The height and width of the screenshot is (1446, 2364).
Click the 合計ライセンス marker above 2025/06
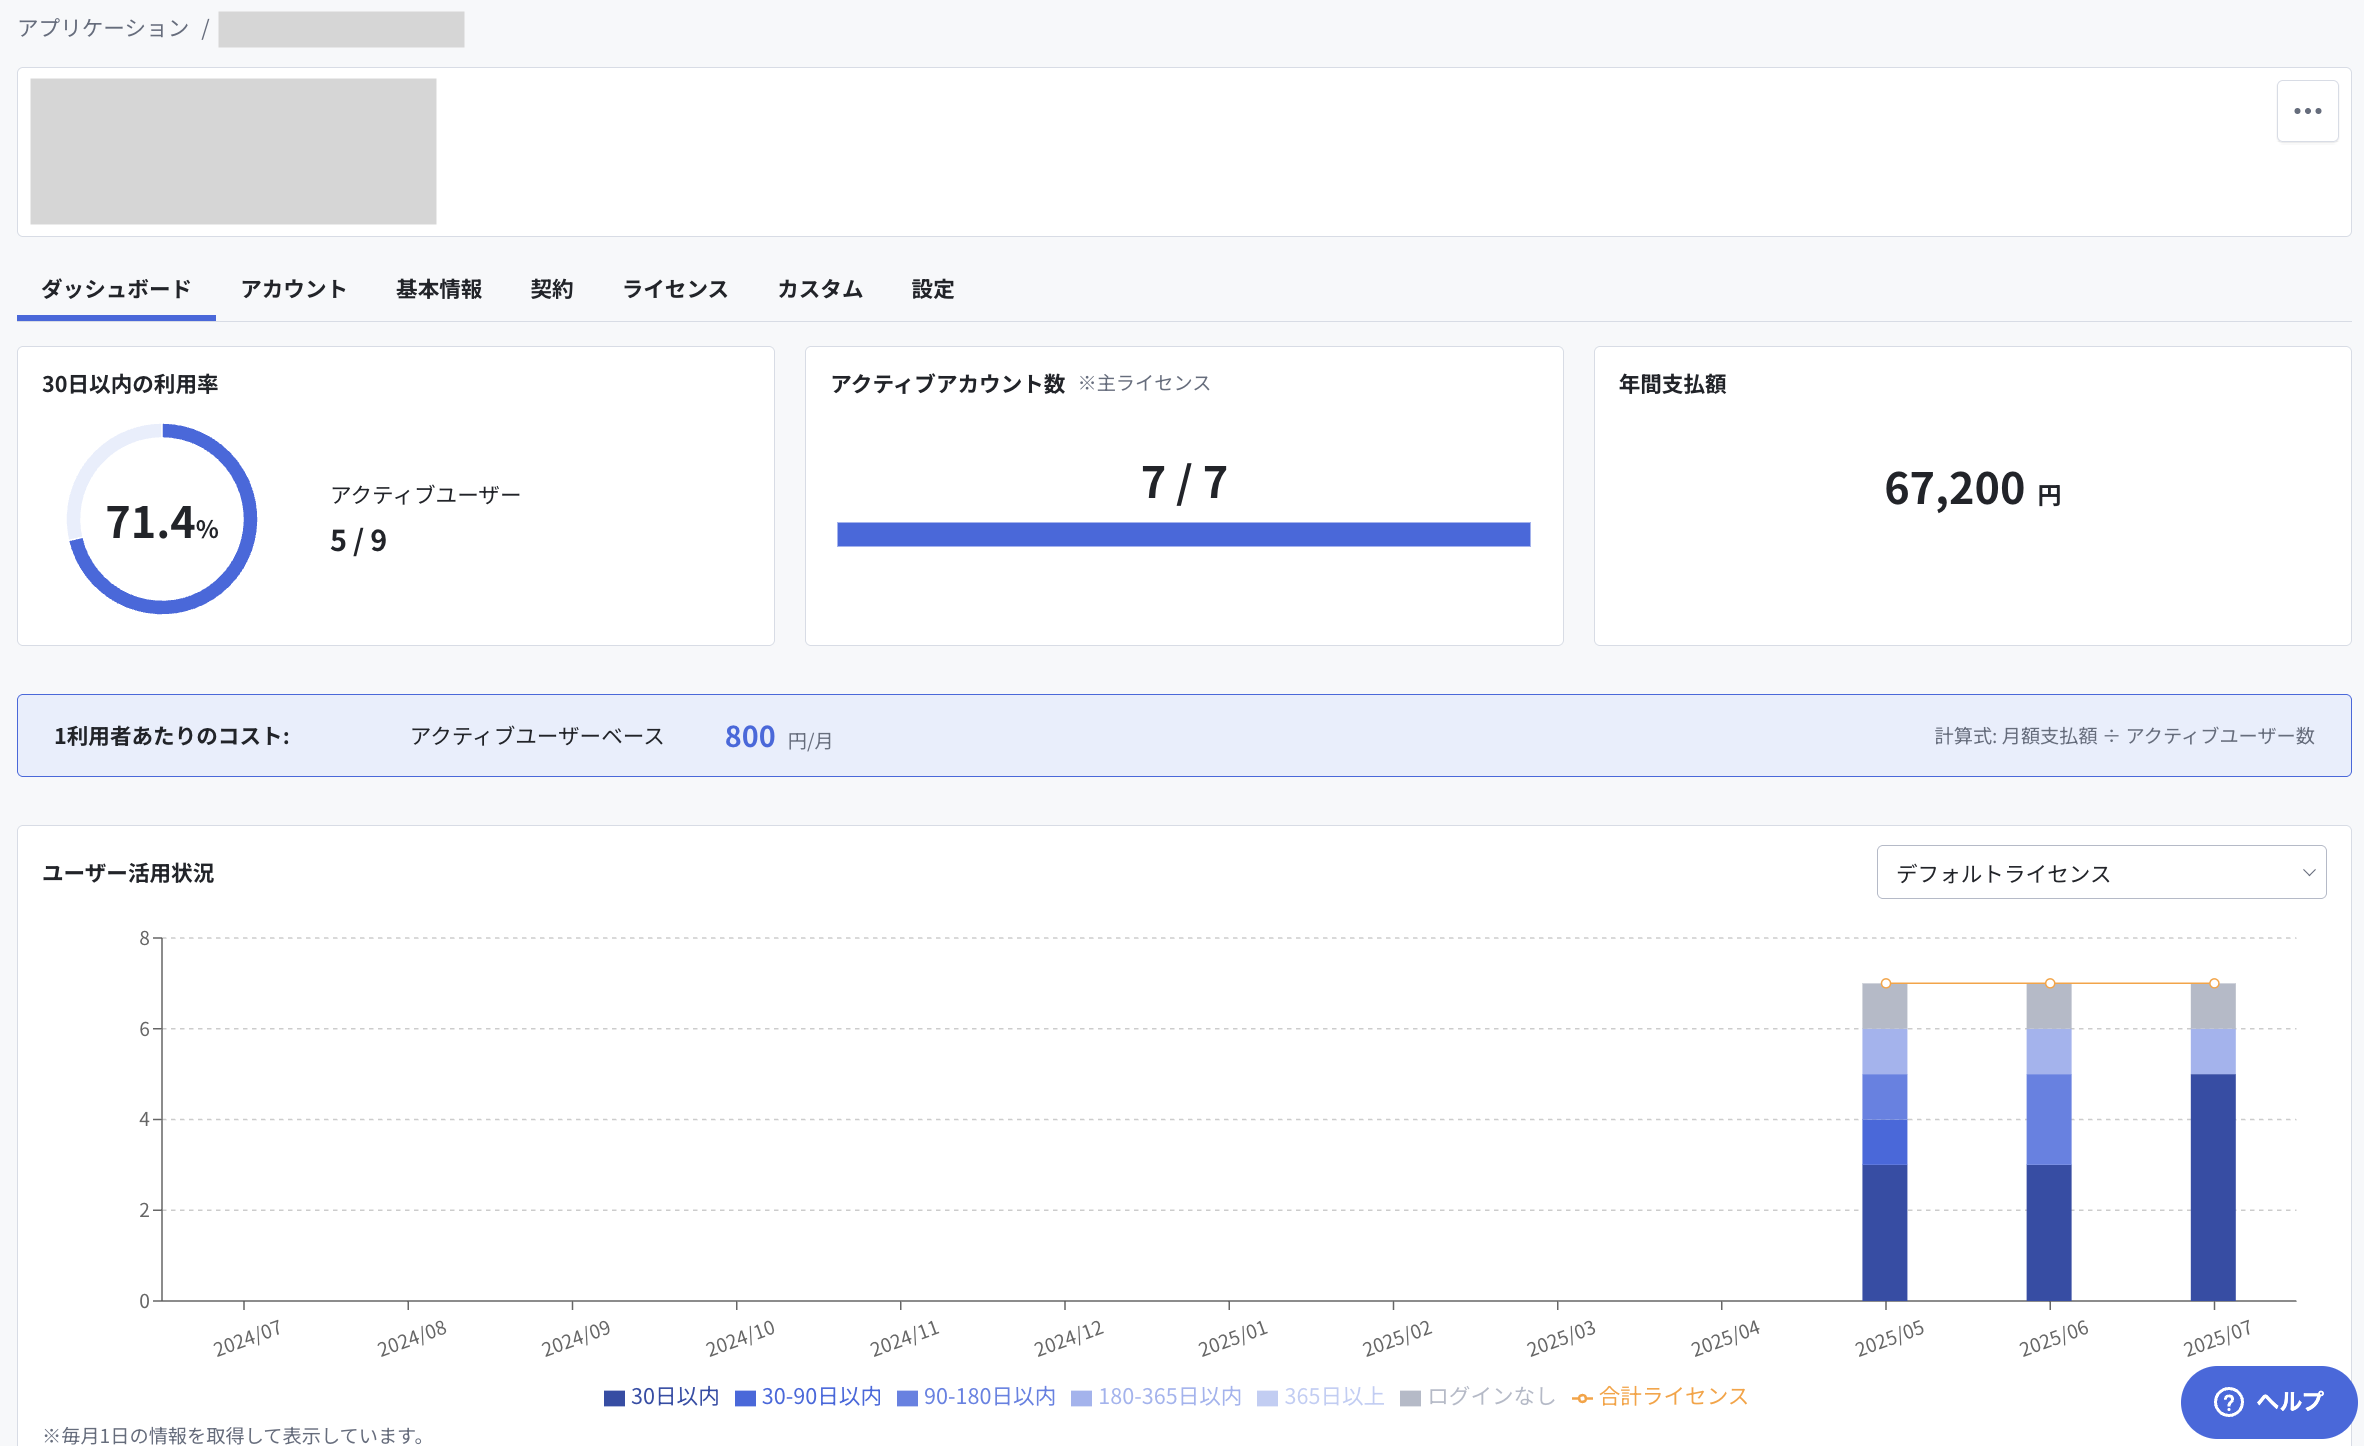[x=2050, y=983]
